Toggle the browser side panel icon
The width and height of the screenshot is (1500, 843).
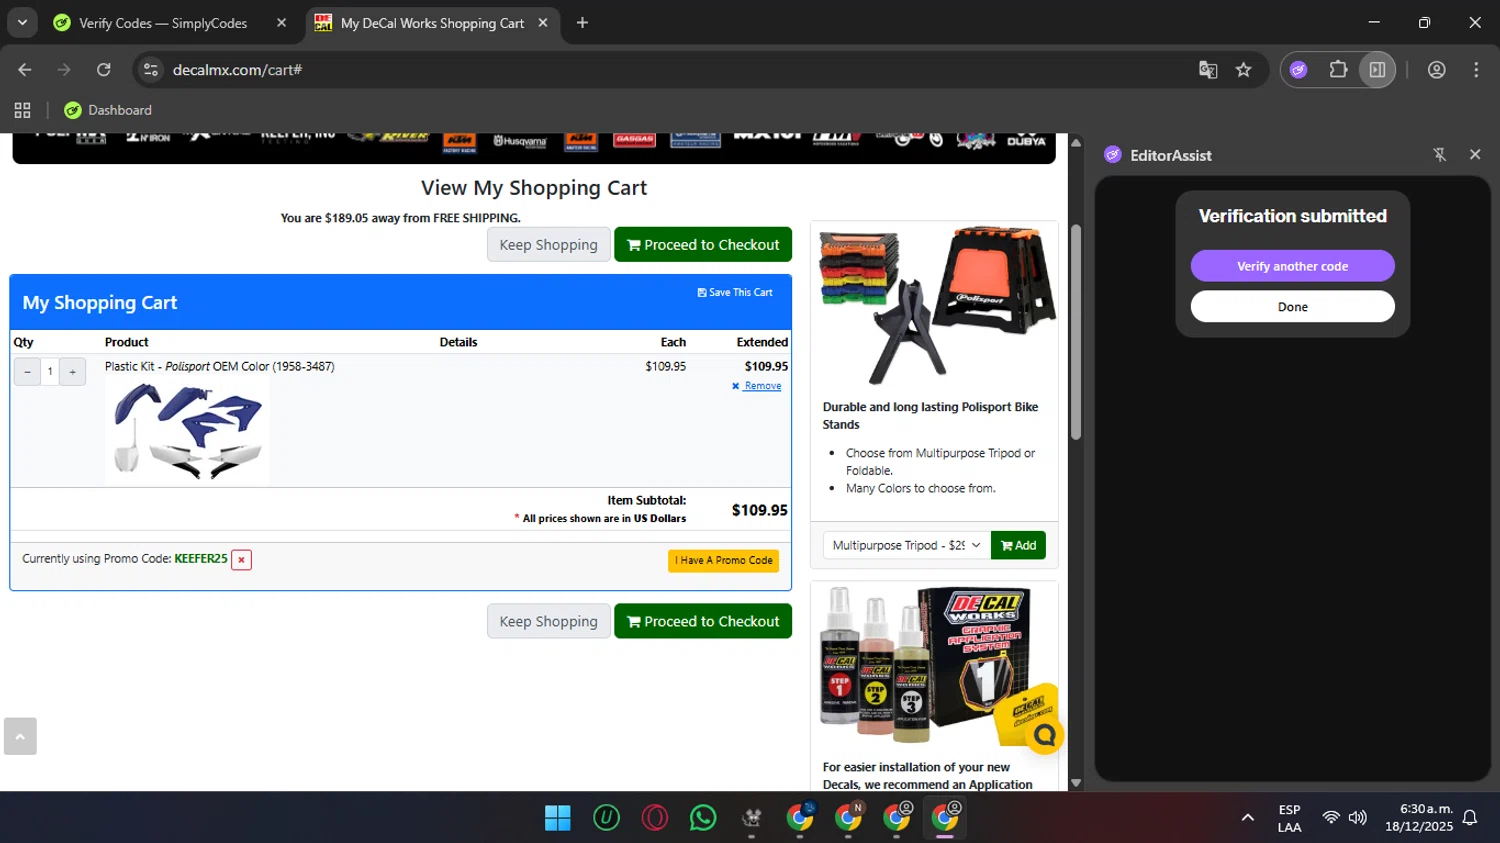tap(1377, 70)
